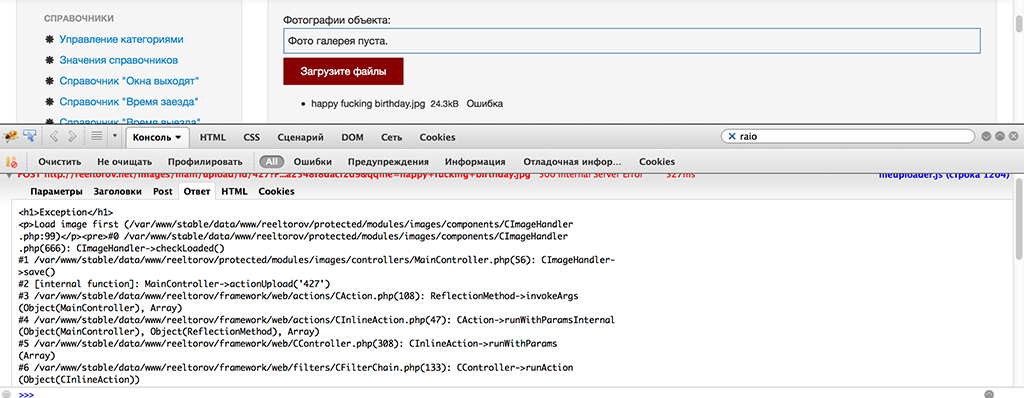Image resolution: width=1024 pixels, height=398 pixels.
Task: Toggle Firebug's command editor lines icon
Action: point(97,137)
